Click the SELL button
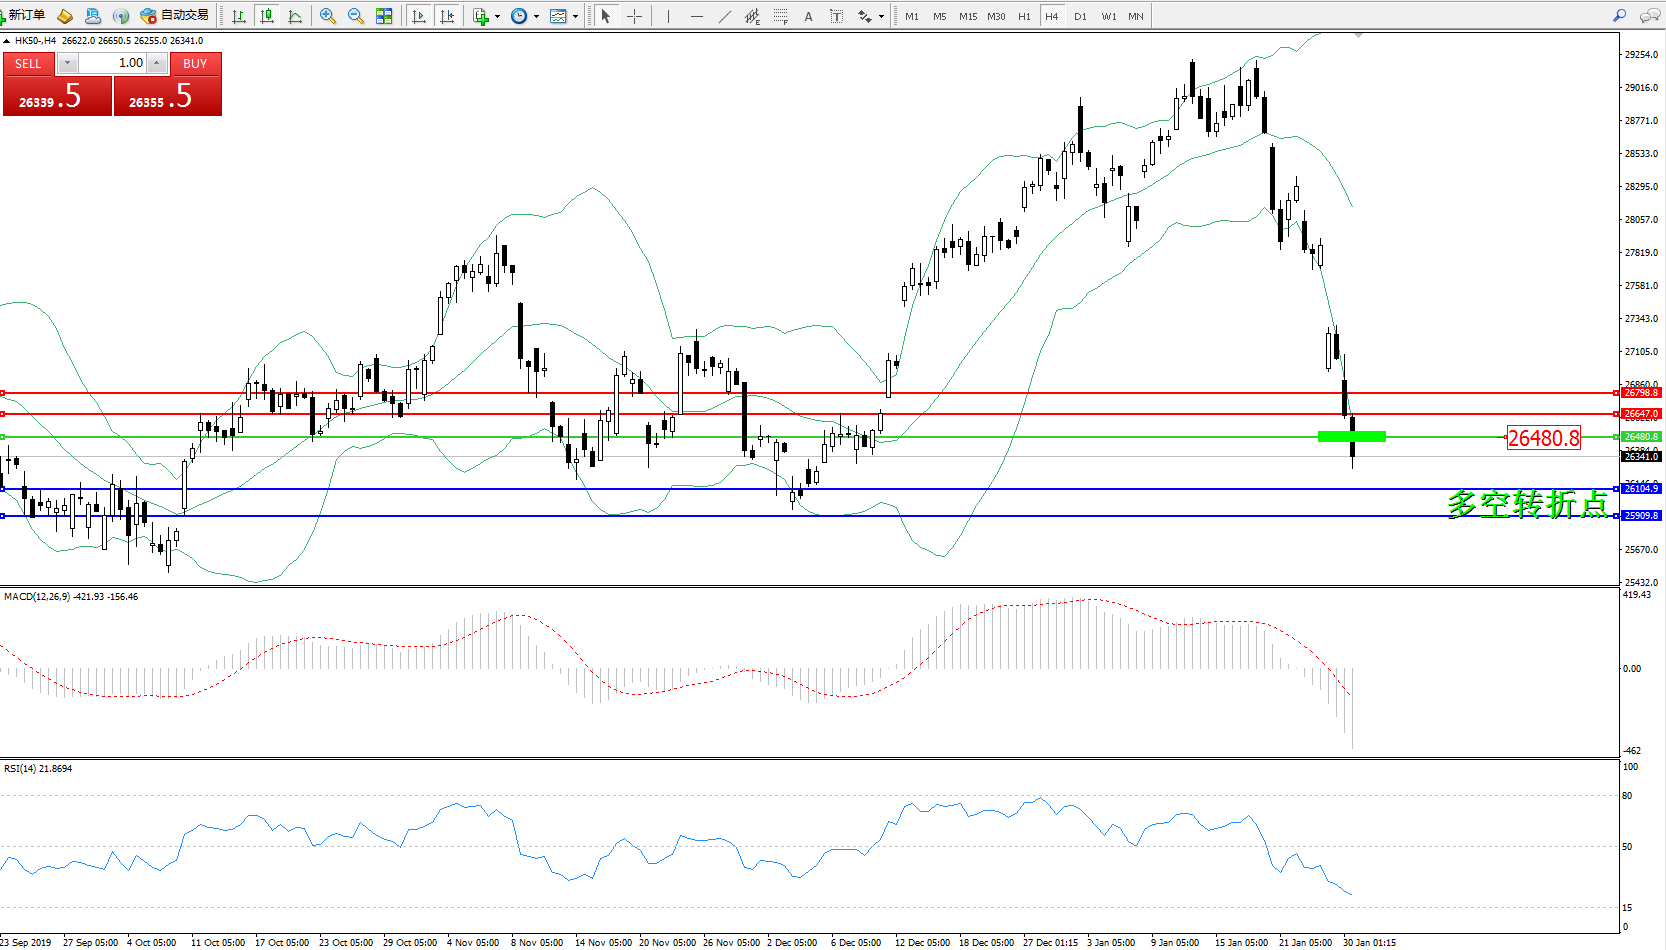Viewport: 1666px width, 950px height. click(x=28, y=63)
